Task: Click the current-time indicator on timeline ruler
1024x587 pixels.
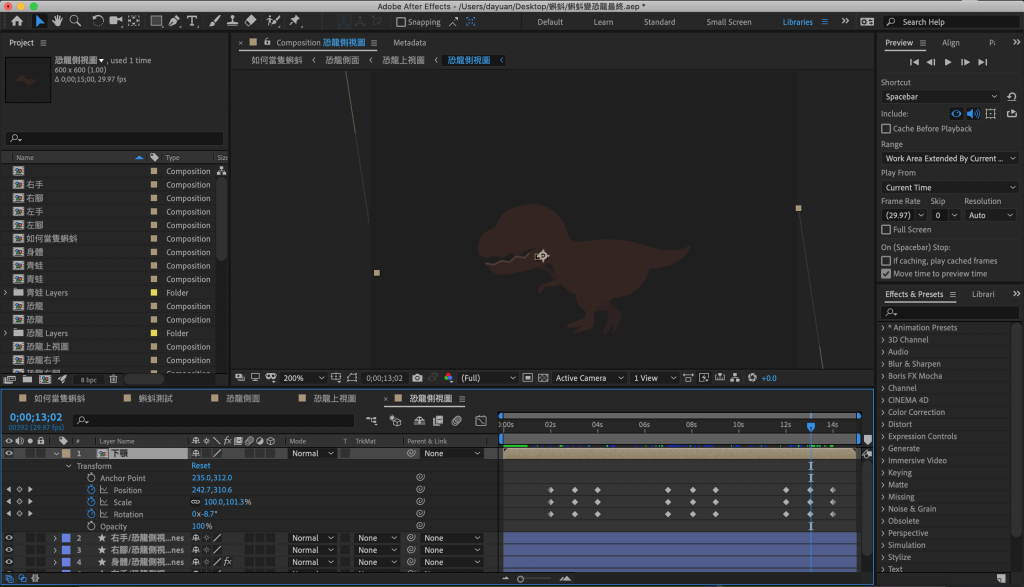Action: click(x=811, y=426)
